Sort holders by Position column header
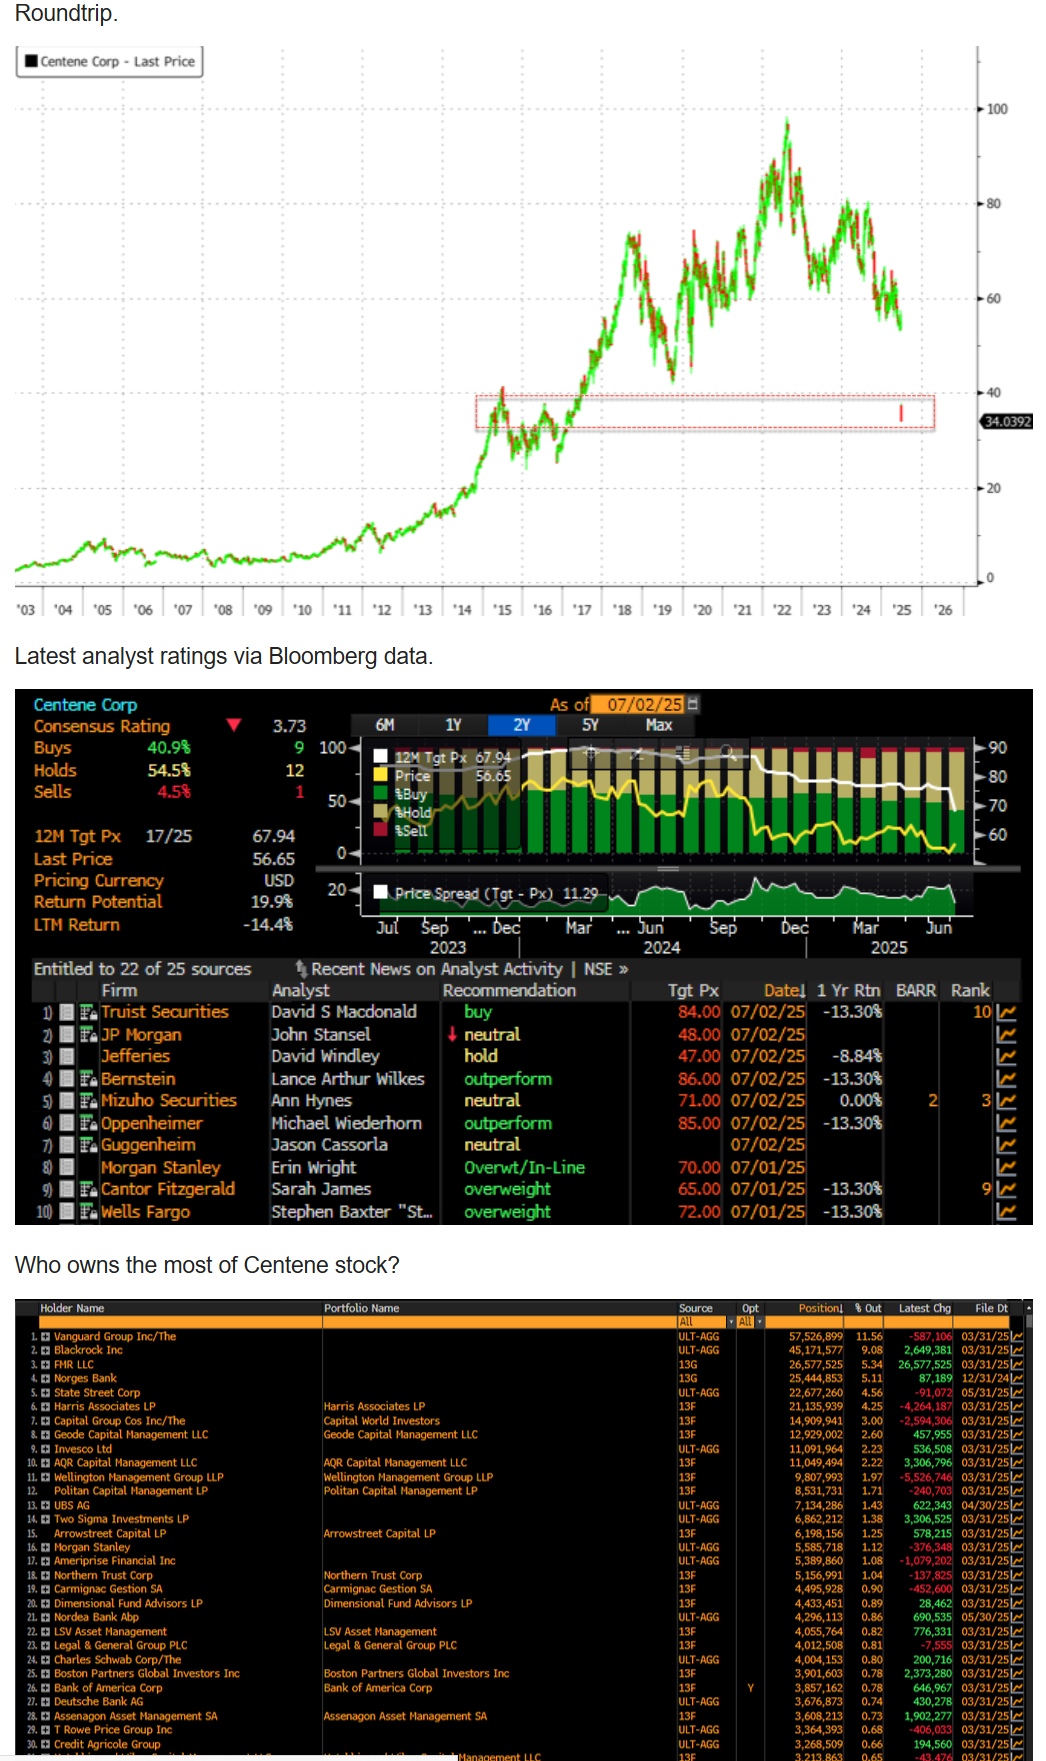 pos(820,1308)
